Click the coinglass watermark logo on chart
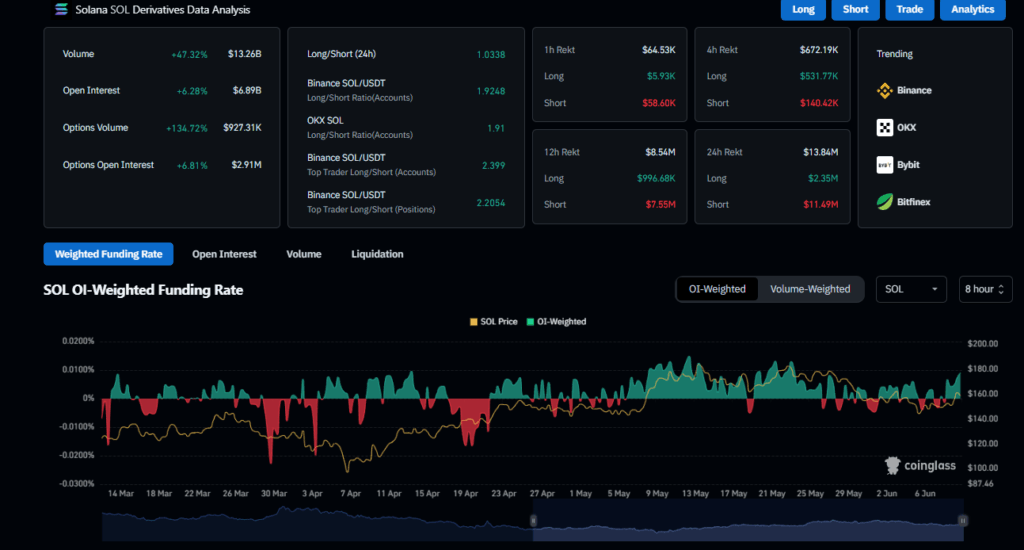The height and width of the screenshot is (550, 1024). [921, 465]
